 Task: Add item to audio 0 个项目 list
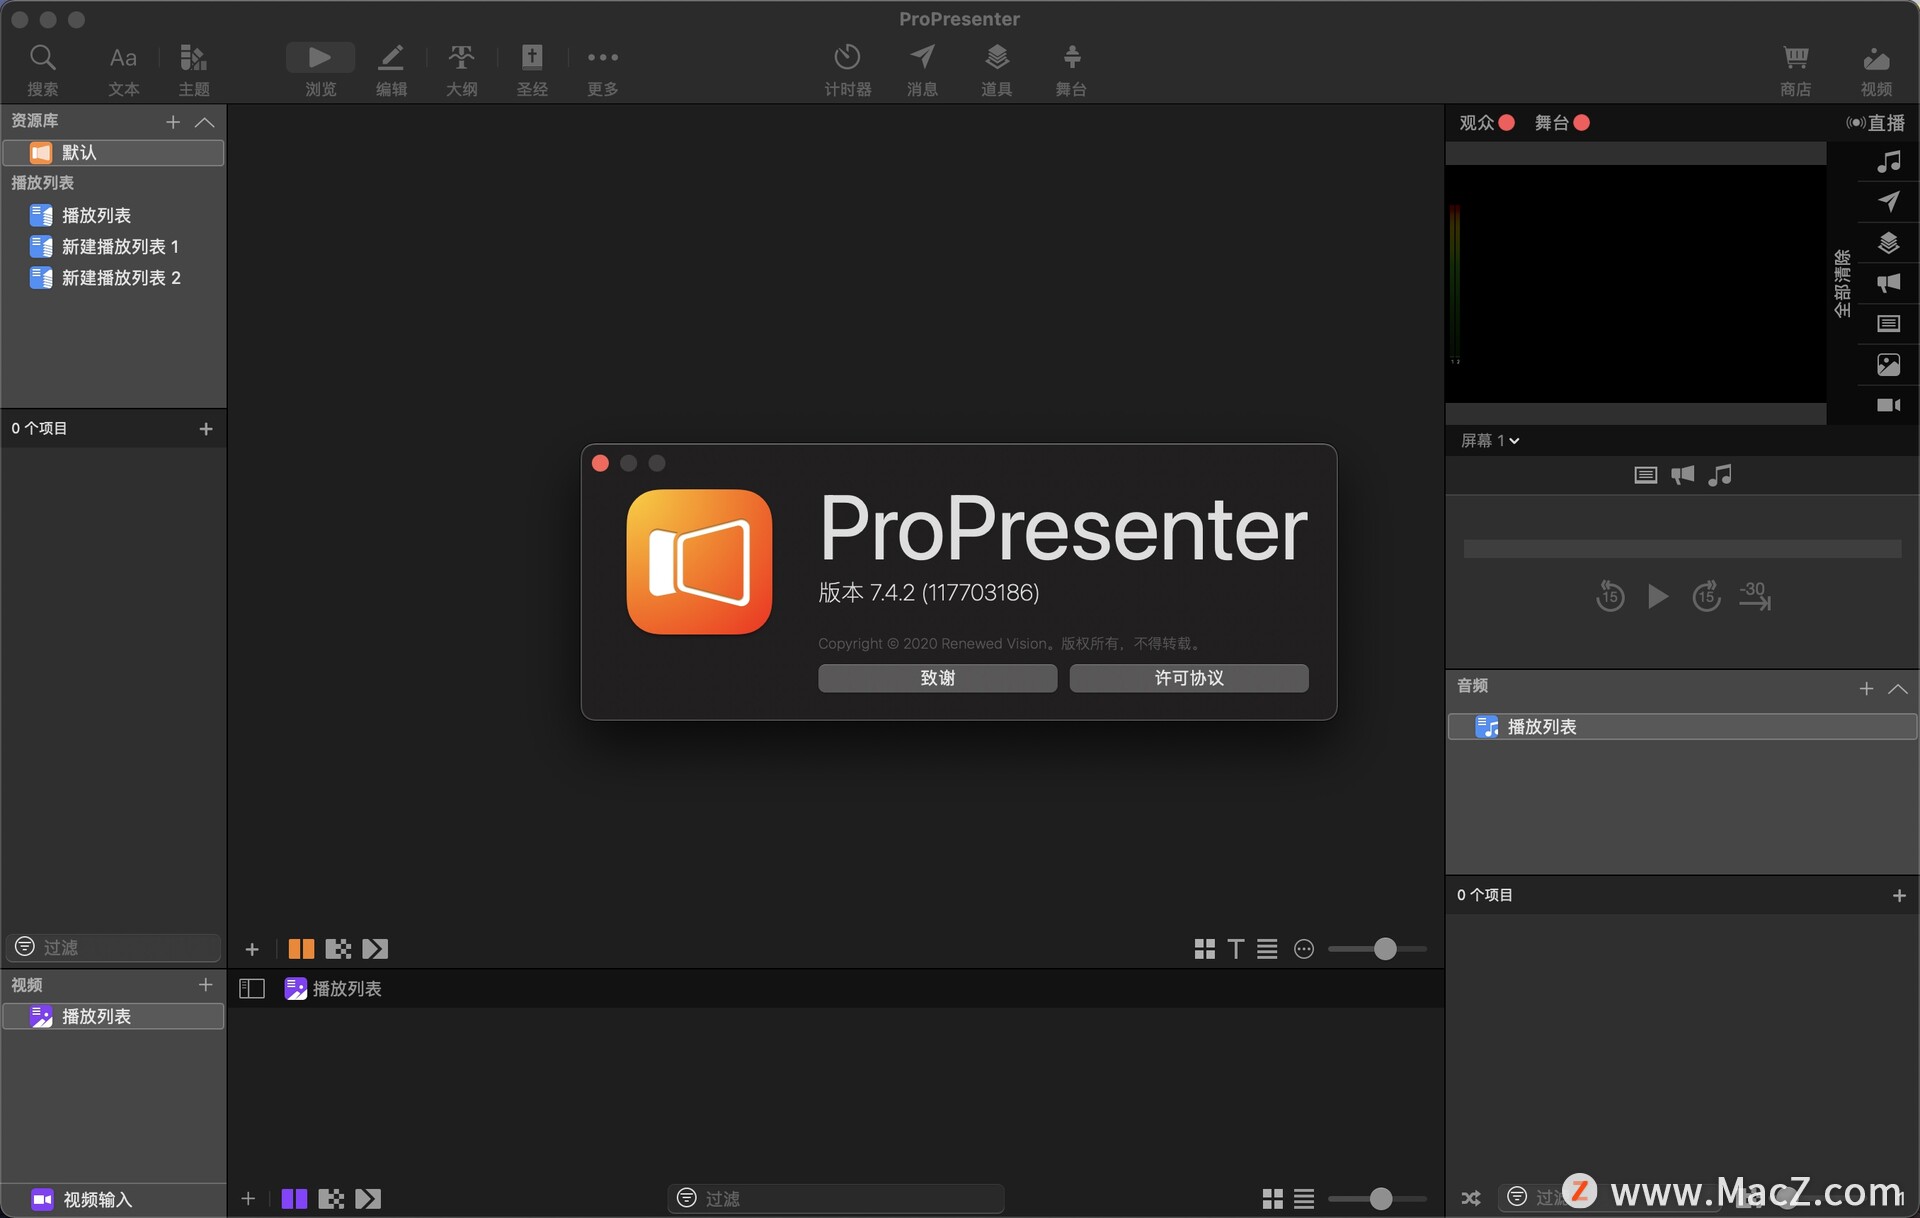click(1899, 896)
